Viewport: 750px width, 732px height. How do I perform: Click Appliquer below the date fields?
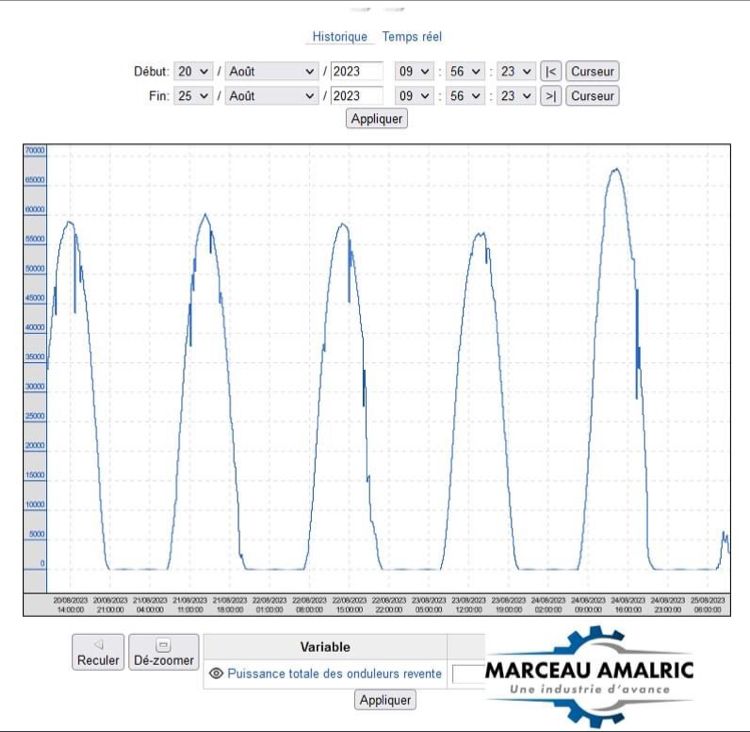tap(377, 119)
